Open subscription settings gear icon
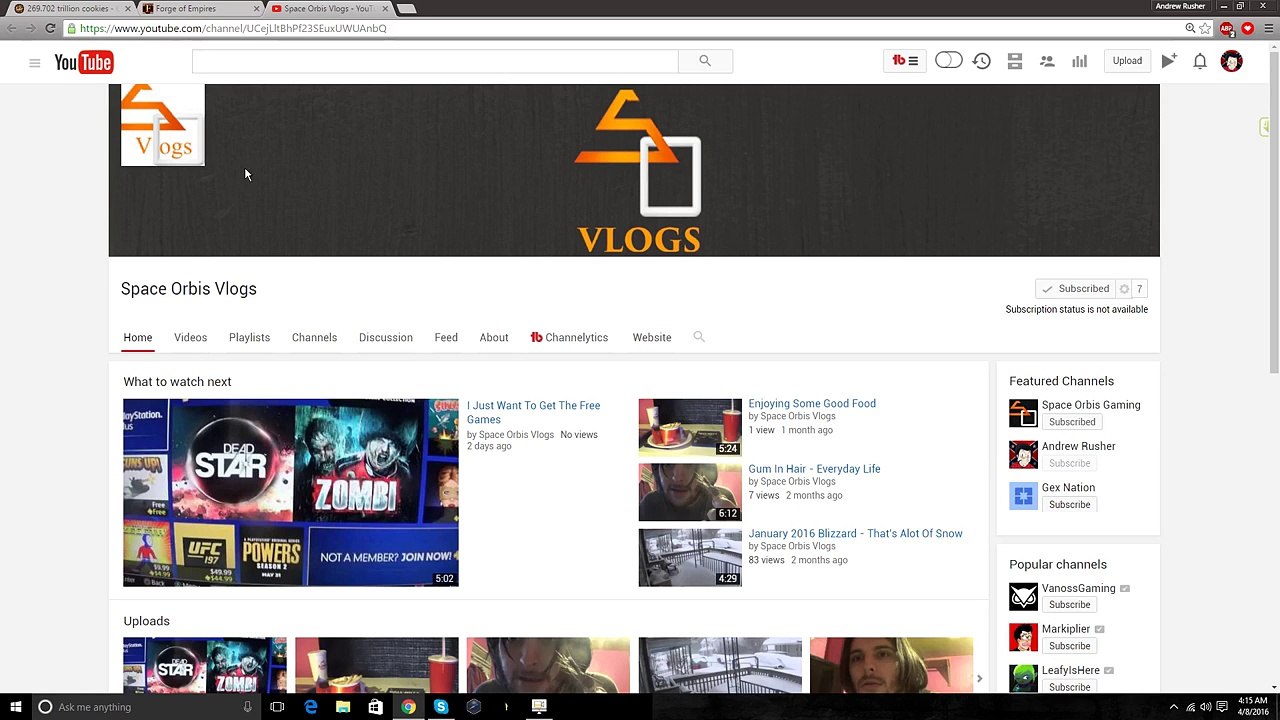Screen dimensions: 1280x720 click(x=1124, y=289)
